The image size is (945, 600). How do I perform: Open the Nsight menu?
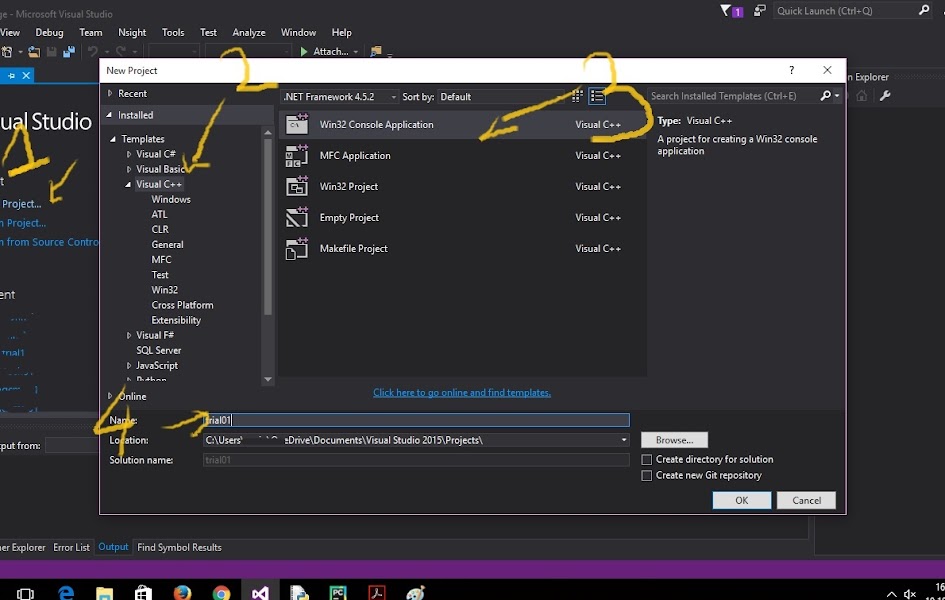pos(132,33)
